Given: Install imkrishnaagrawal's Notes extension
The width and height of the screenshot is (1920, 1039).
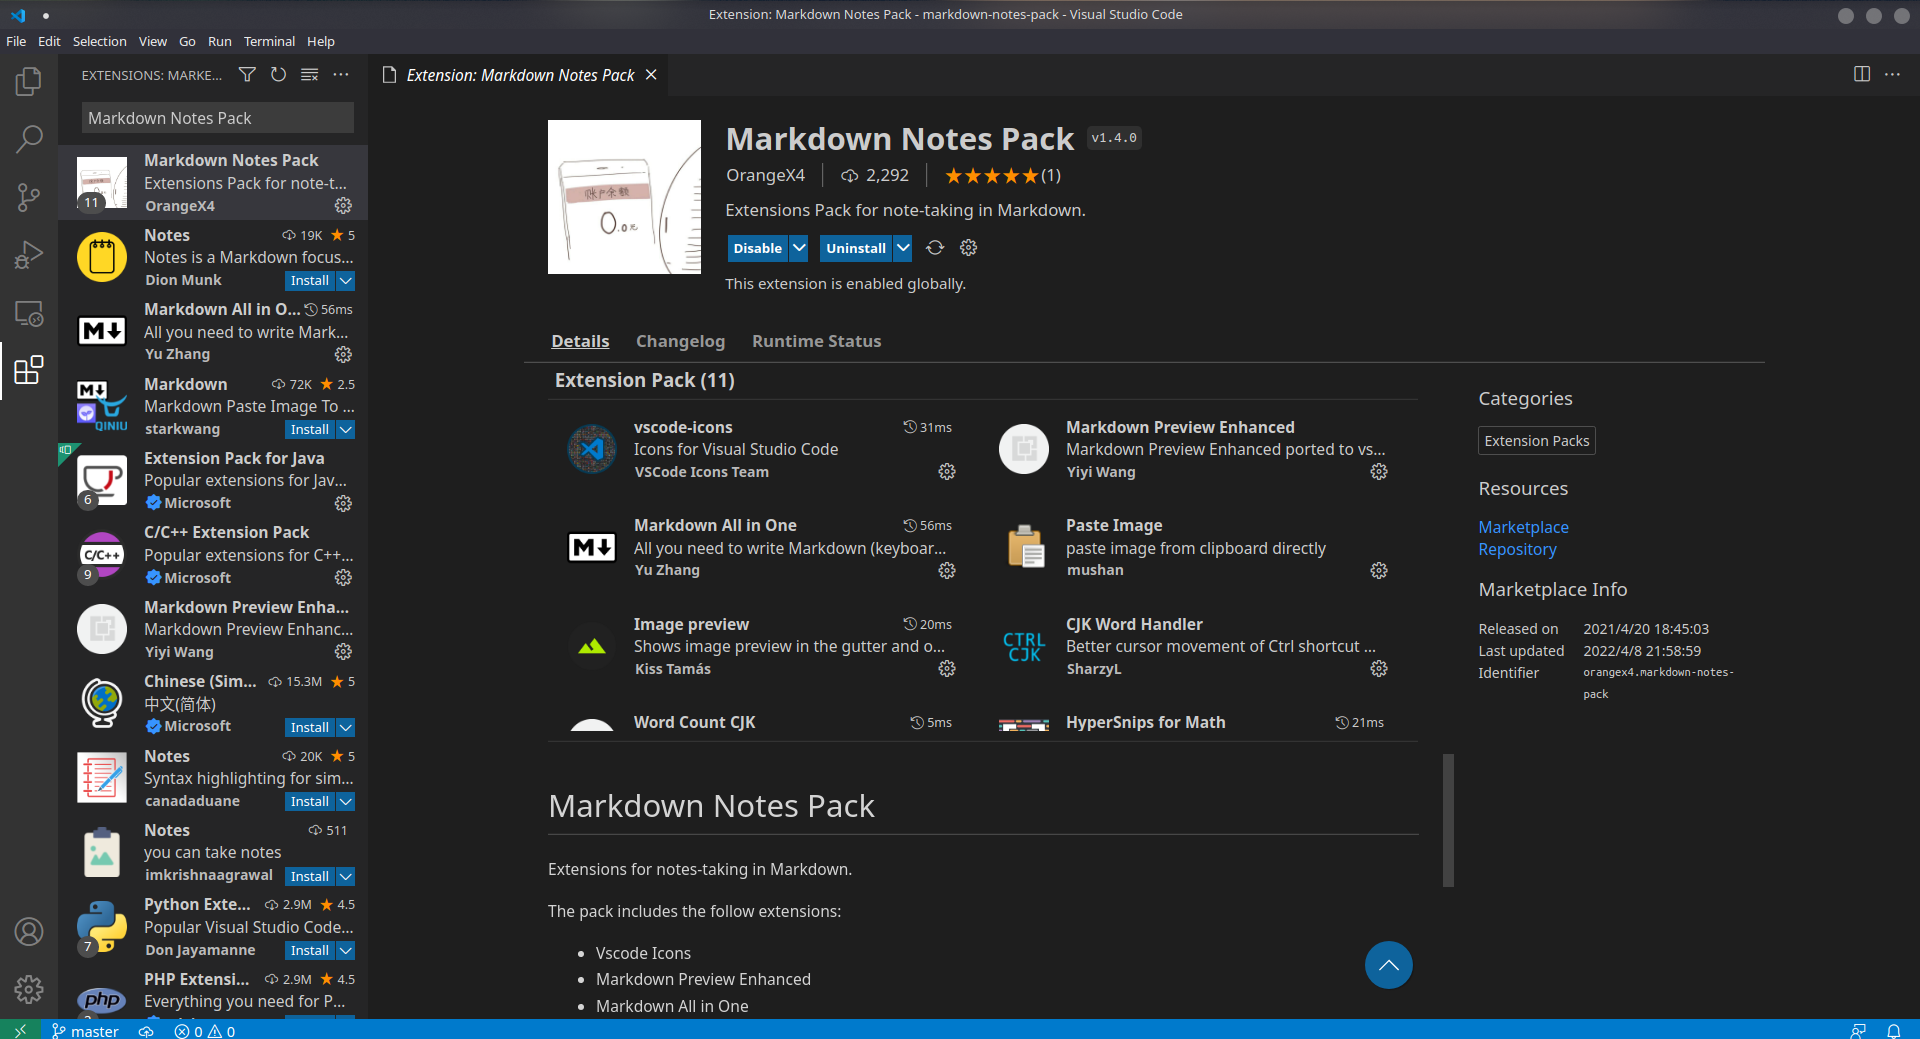Looking at the screenshot, I should [310, 877].
